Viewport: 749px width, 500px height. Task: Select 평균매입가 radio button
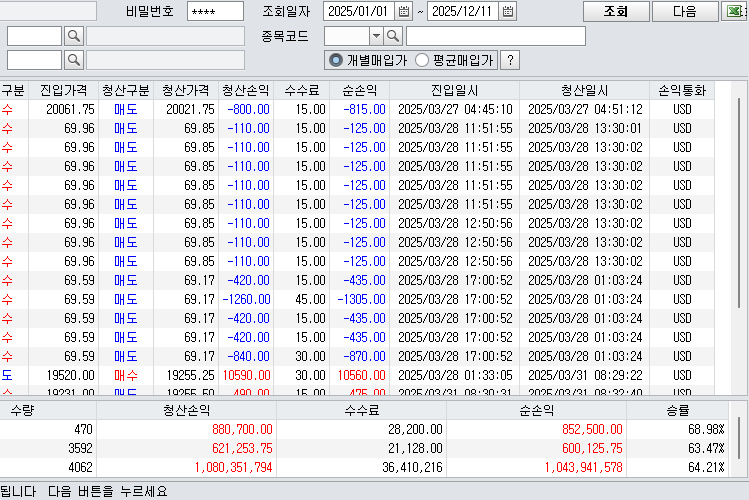(422, 60)
